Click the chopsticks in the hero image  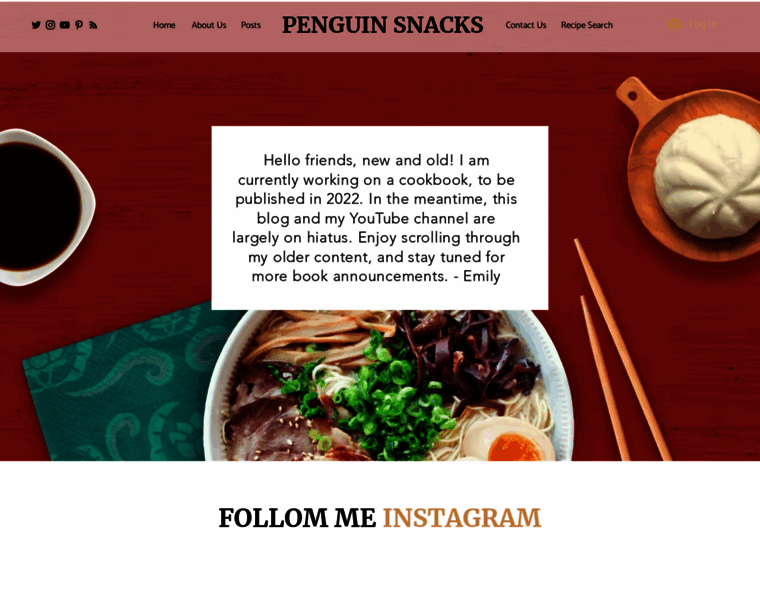click(623, 350)
